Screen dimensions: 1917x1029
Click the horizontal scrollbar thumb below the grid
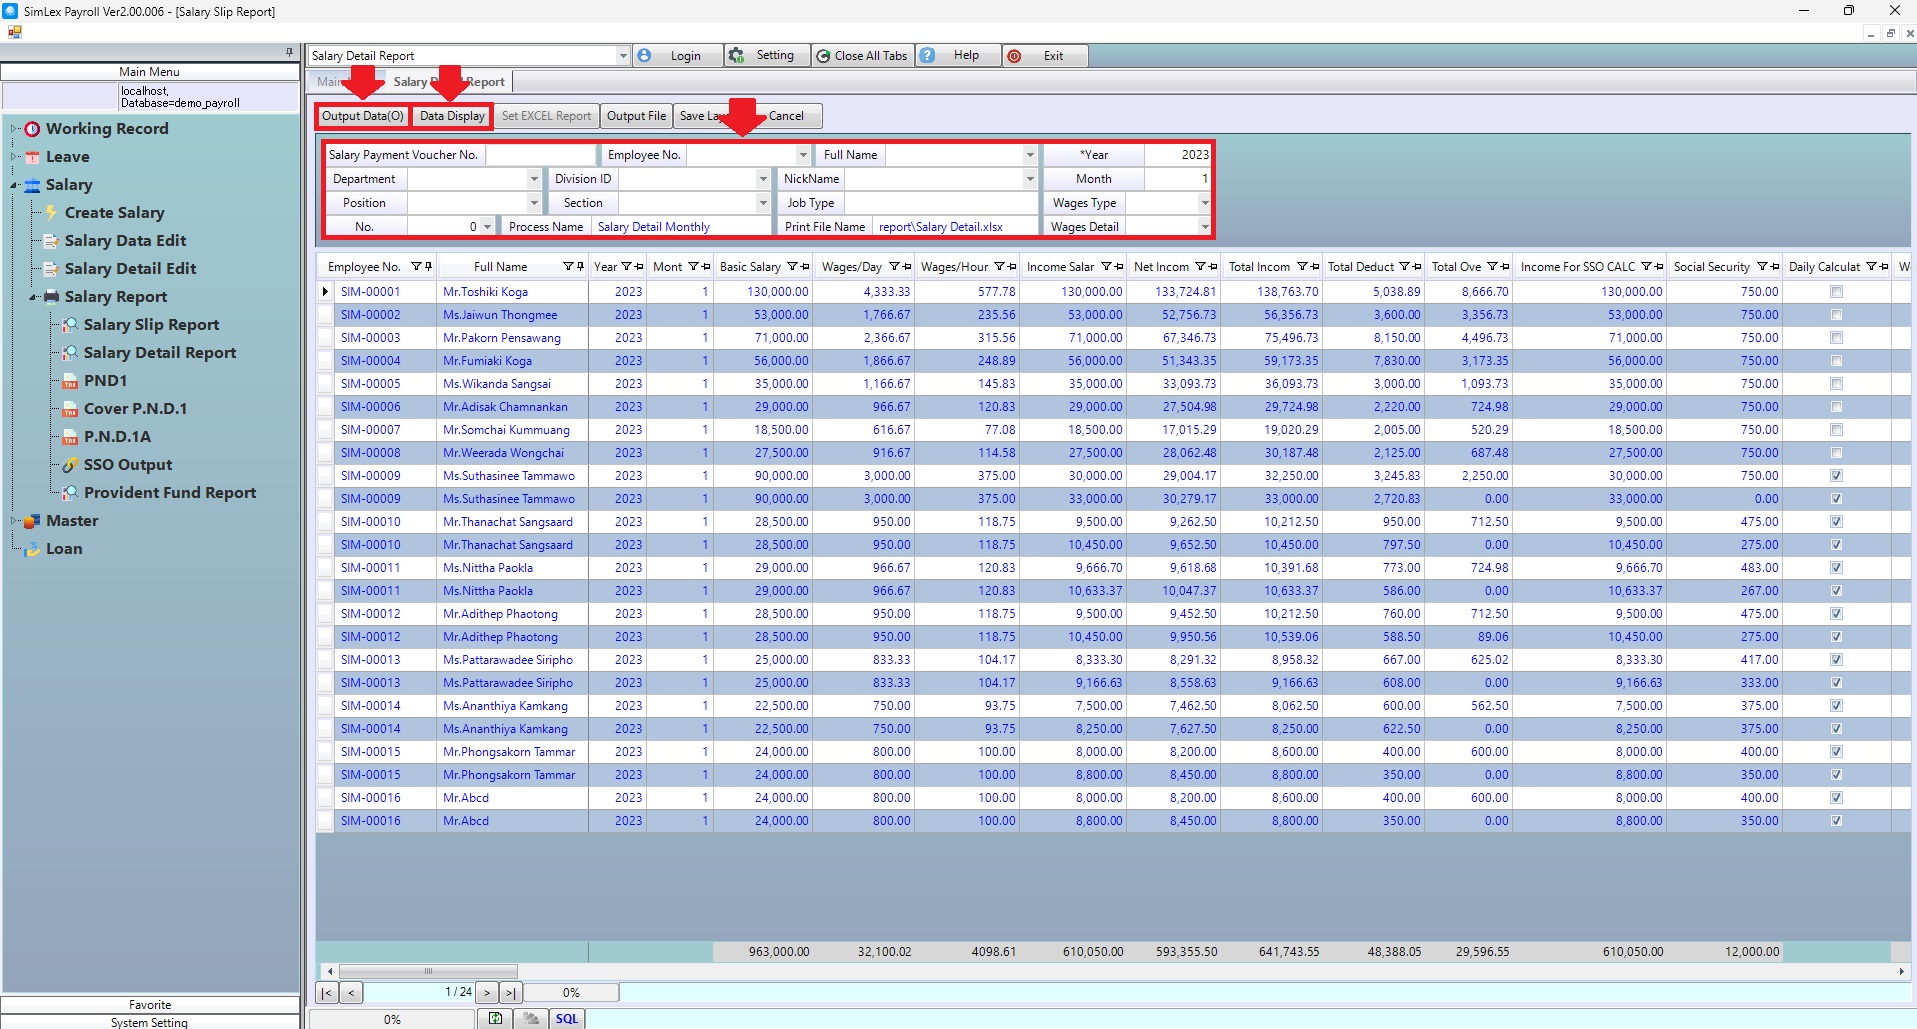click(x=428, y=971)
